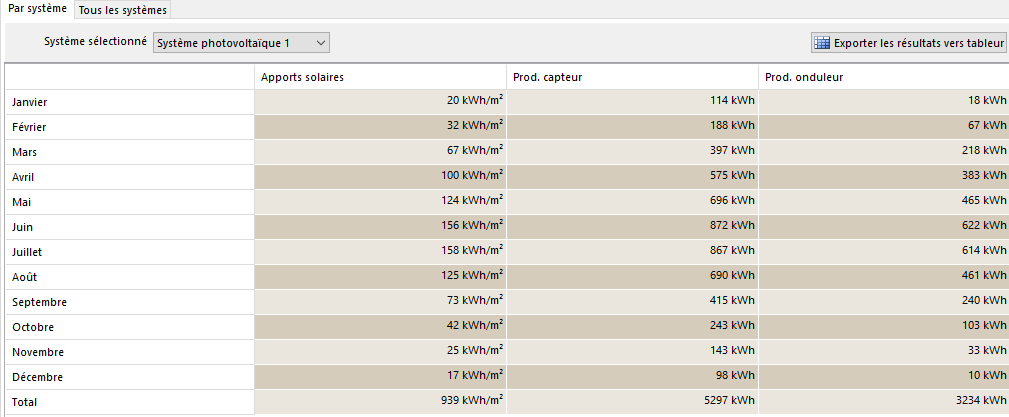1009x417 pixels.
Task: Select the 5297 kWh total capteur cell
Action: tap(632, 402)
